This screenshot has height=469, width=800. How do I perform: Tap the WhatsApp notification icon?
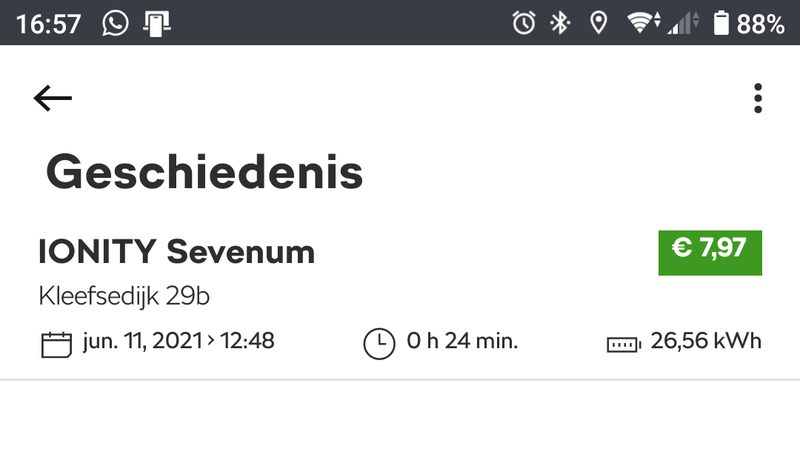[x=116, y=23]
